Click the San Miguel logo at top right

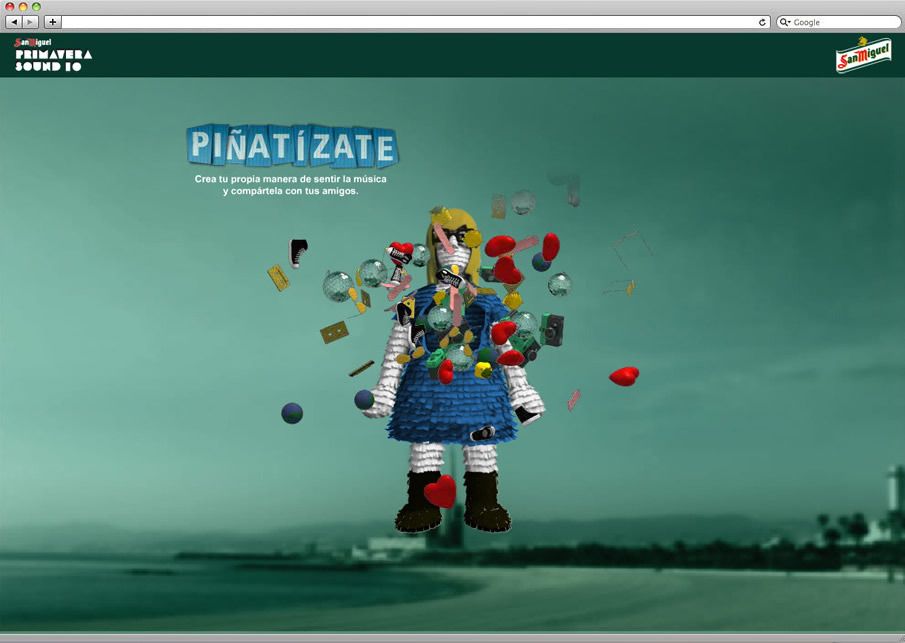(x=863, y=55)
